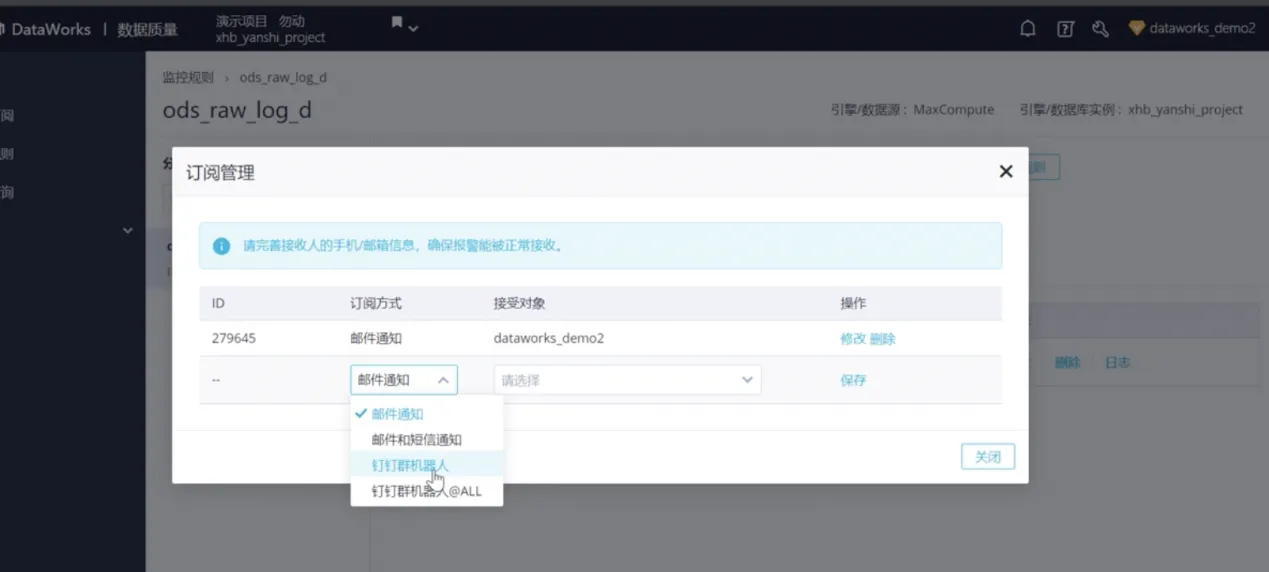The width and height of the screenshot is (1269, 572).
Task: Select 邮件通知 option in dropdown list
Action: pos(427,414)
